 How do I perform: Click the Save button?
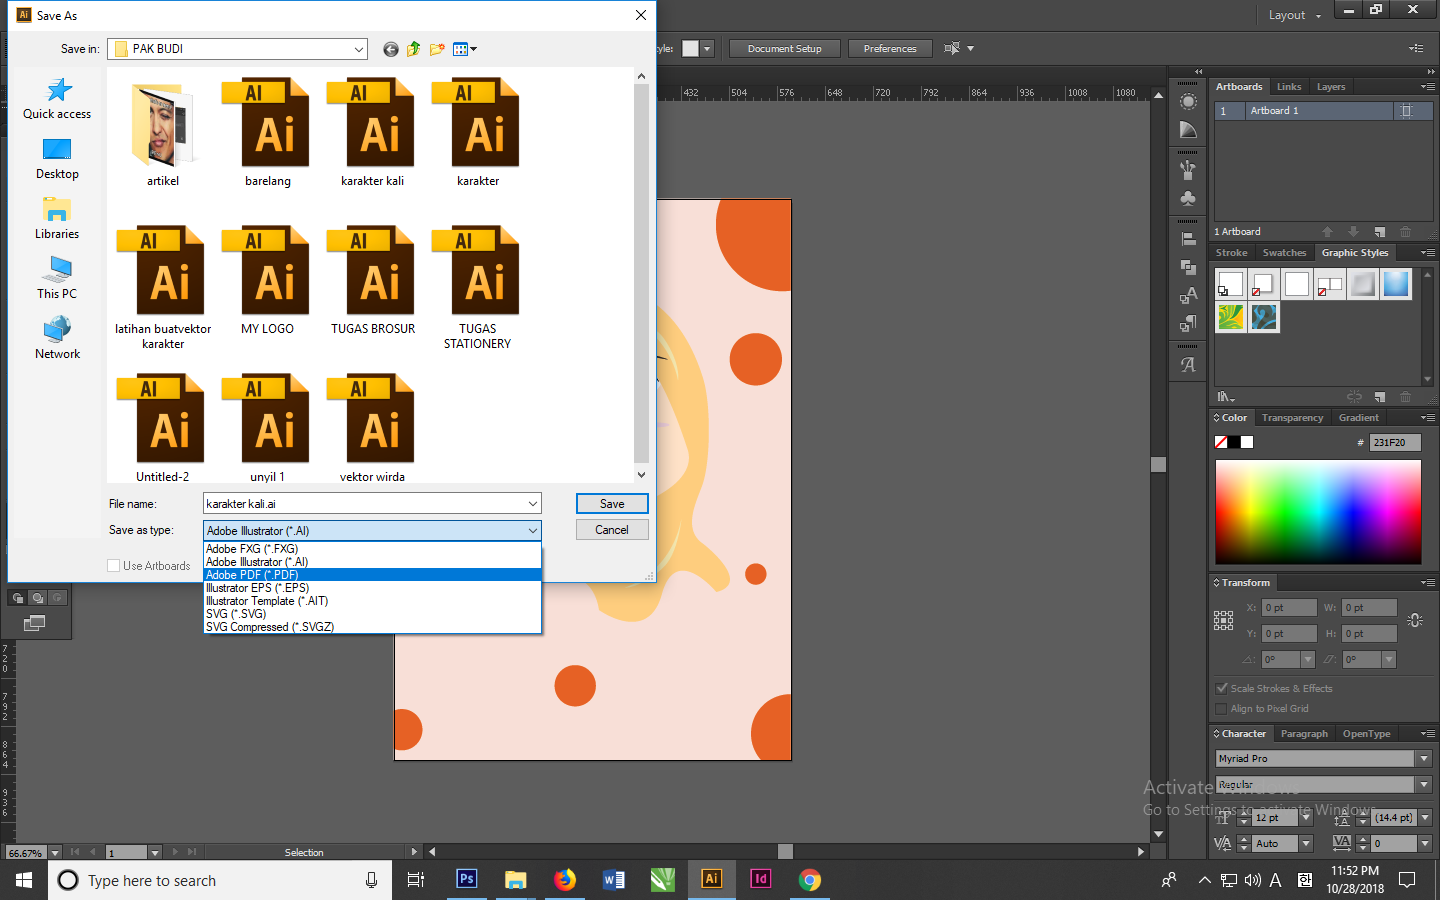pyautogui.click(x=611, y=503)
